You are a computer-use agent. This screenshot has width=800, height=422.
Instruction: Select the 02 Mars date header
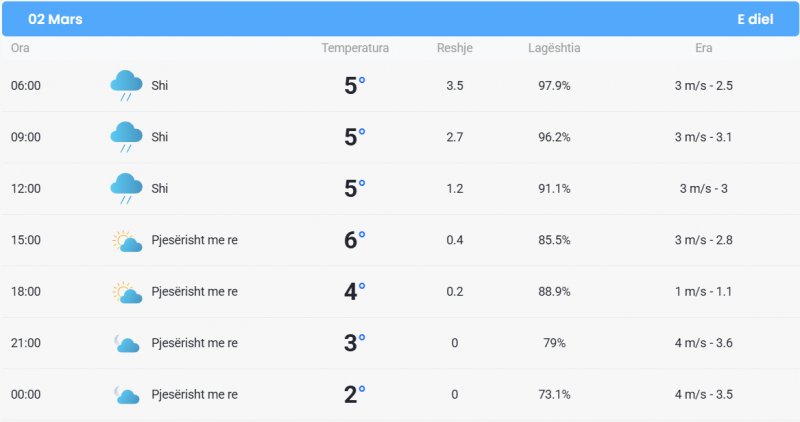tap(55, 19)
